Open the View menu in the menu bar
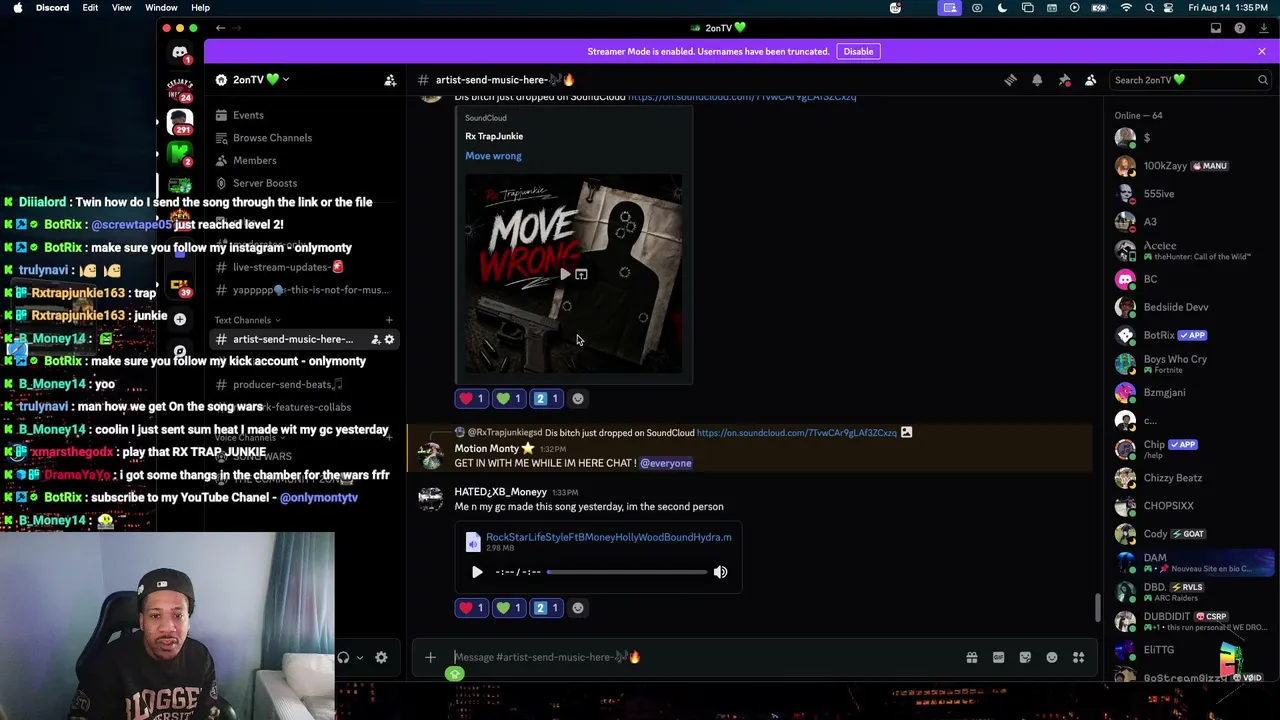Screen dimensions: 1280x720 click(121, 8)
